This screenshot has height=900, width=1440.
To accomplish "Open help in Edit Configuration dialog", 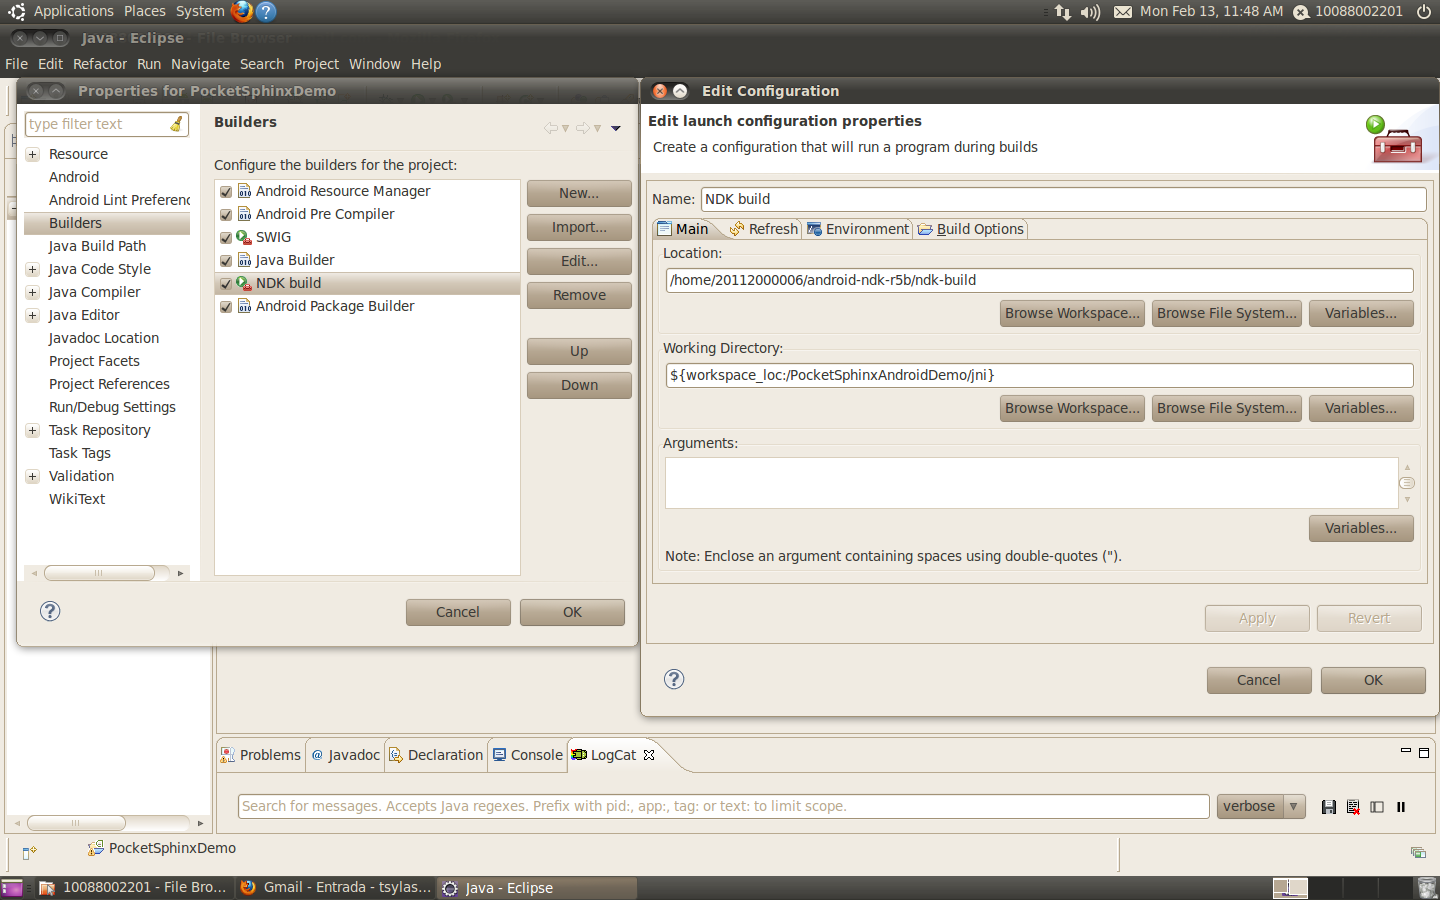I will pyautogui.click(x=674, y=679).
